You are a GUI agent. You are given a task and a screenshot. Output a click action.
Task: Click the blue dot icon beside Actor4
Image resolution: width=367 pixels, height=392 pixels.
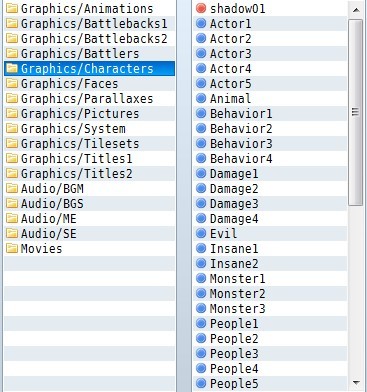point(201,68)
